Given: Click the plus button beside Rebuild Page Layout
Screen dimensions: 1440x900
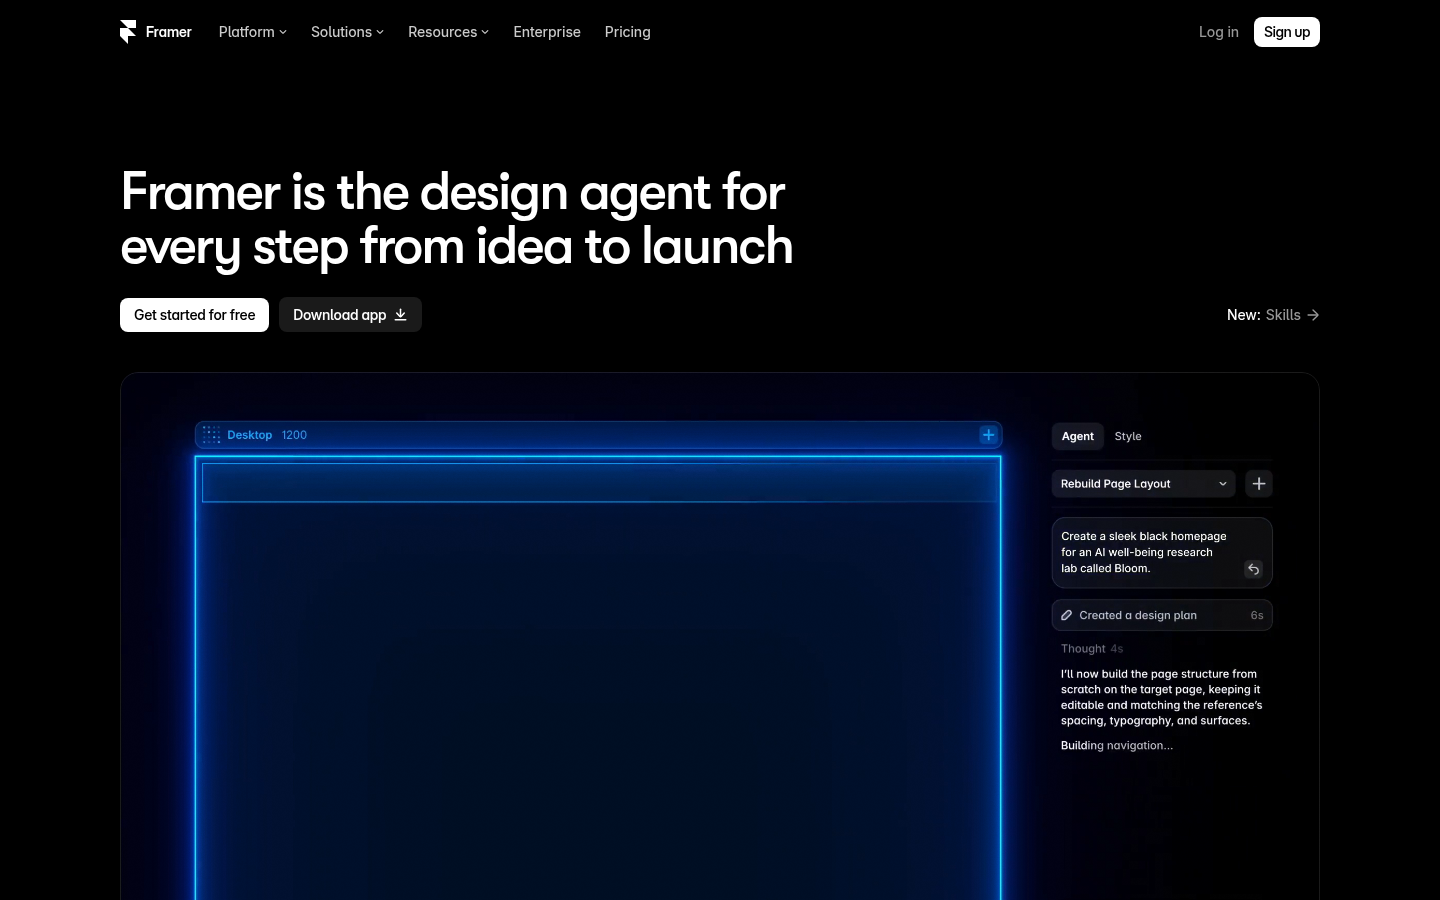Looking at the screenshot, I should pos(1259,484).
